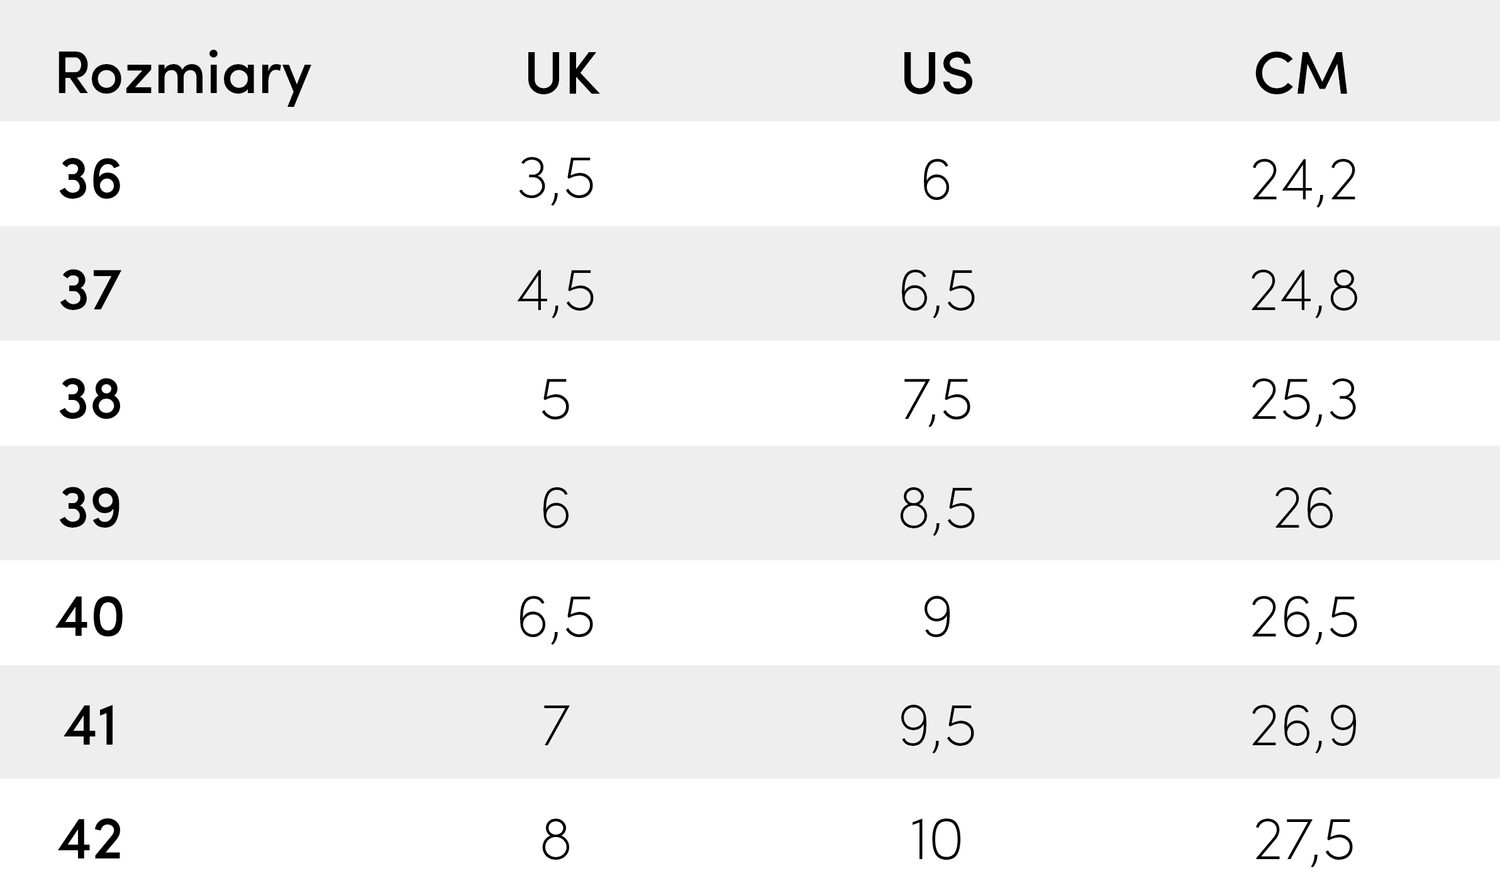Click the 9,5 US value
The width and height of the screenshot is (1500, 893).
[937, 727]
